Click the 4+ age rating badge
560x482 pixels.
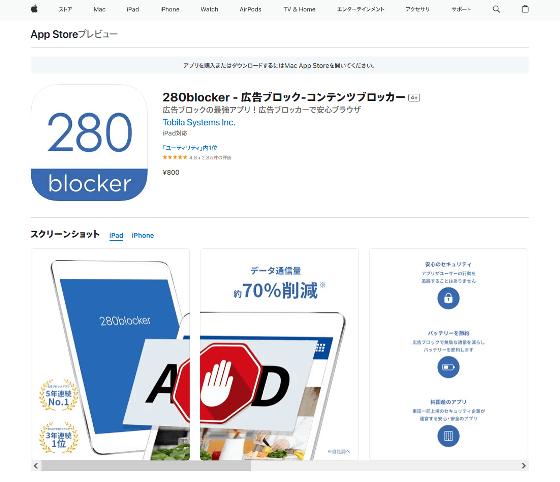tap(414, 97)
